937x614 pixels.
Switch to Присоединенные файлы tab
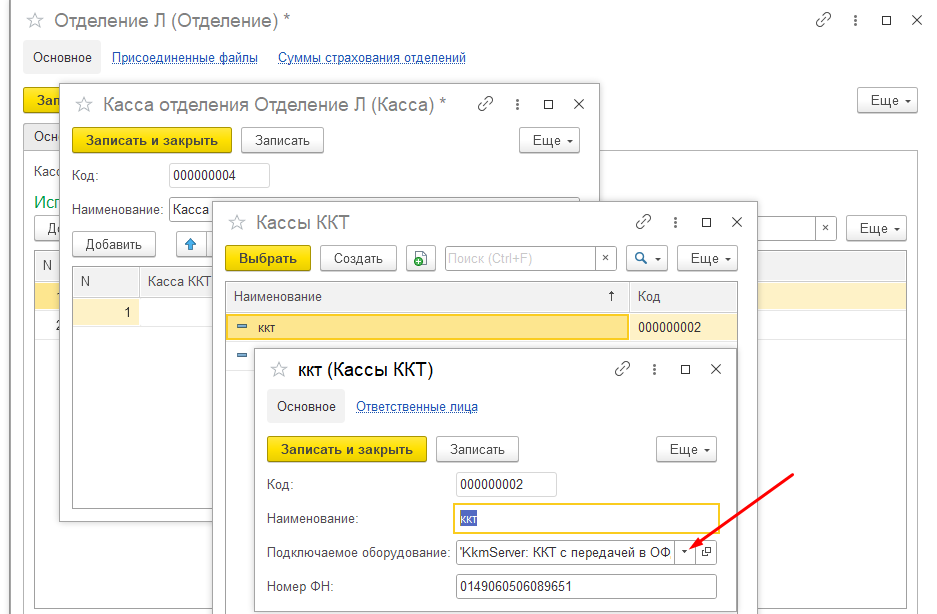[x=184, y=58]
